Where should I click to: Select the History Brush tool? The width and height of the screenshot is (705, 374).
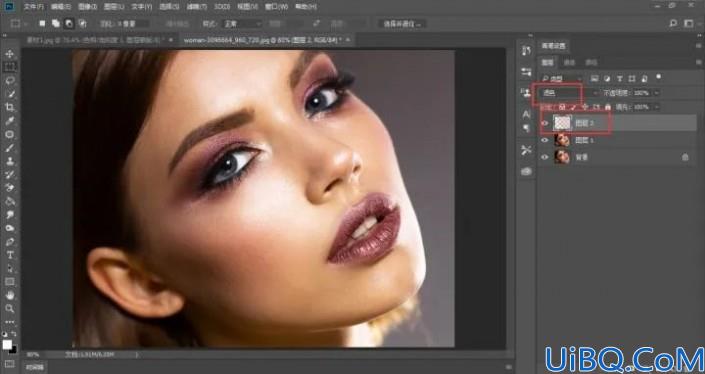[x=9, y=174]
